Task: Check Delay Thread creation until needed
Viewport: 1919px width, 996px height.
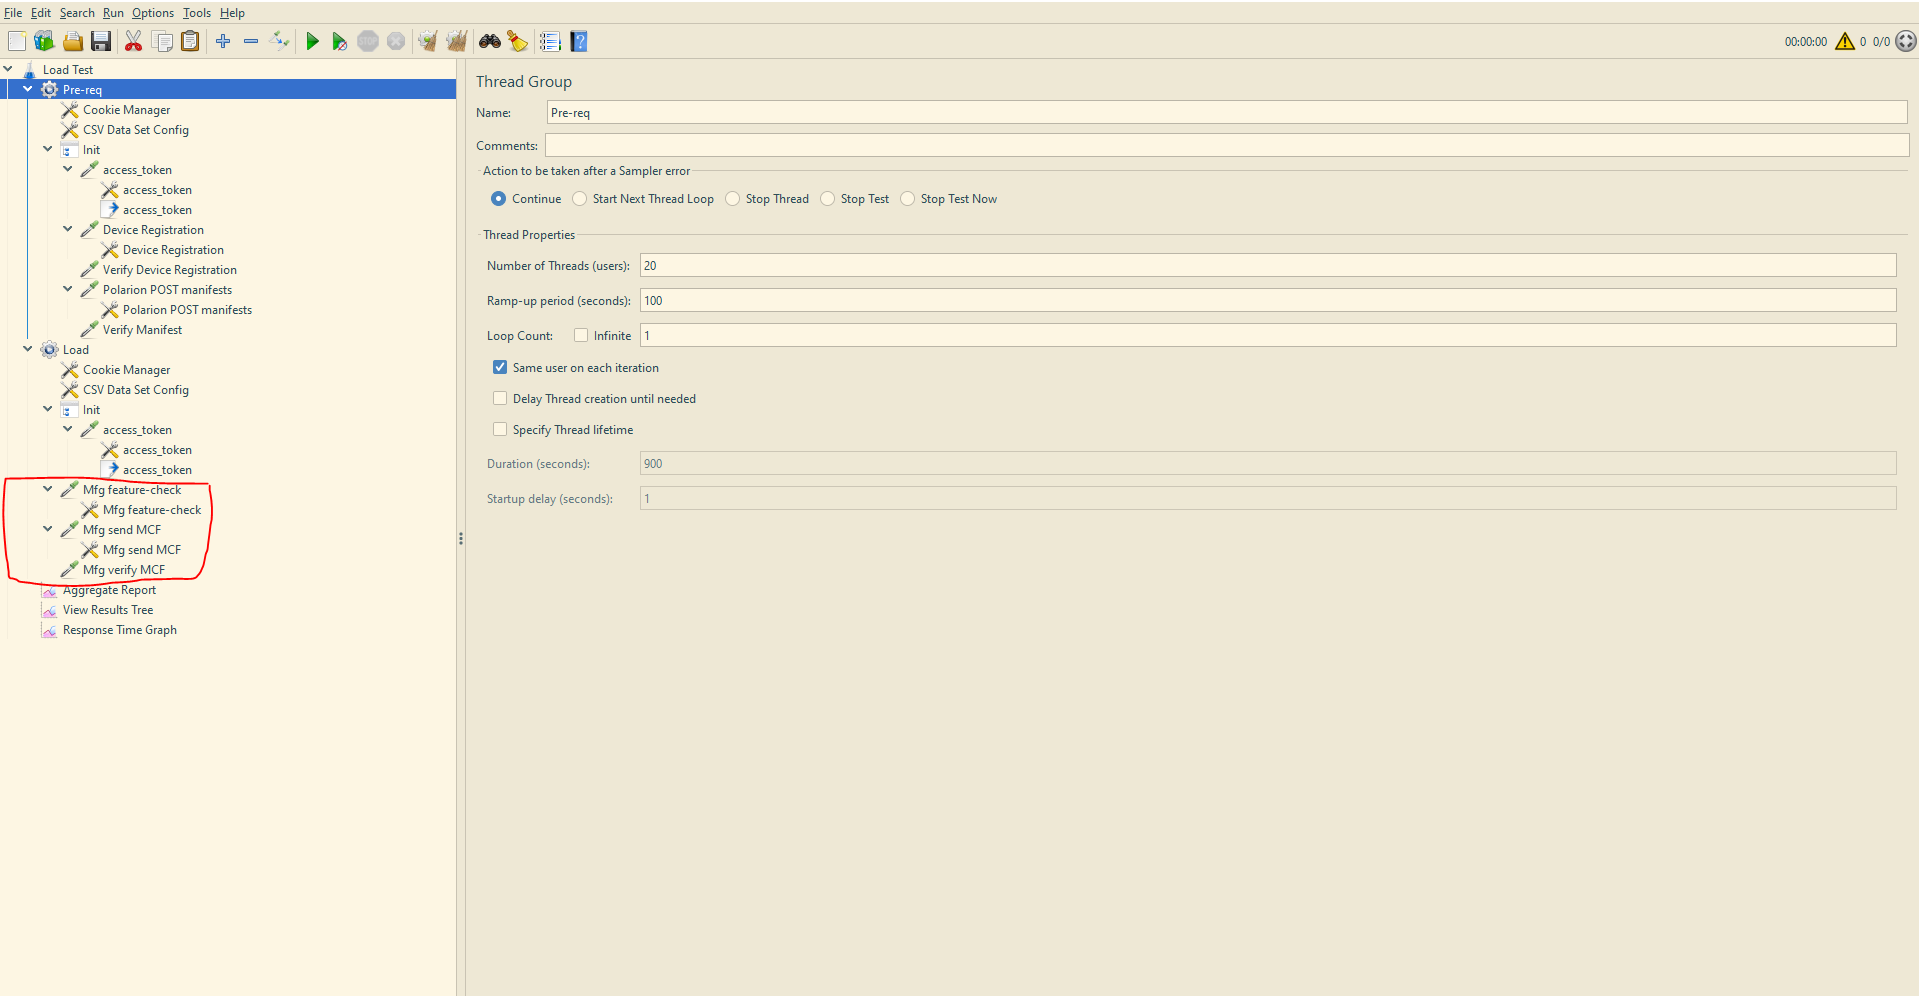Action: (x=499, y=398)
